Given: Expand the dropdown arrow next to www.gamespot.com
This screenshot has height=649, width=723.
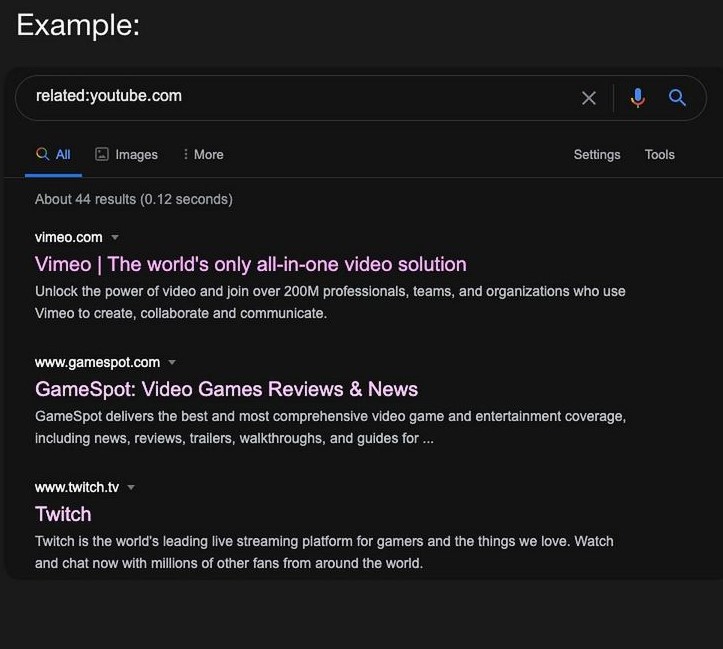Looking at the screenshot, I should [x=172, y=362].
